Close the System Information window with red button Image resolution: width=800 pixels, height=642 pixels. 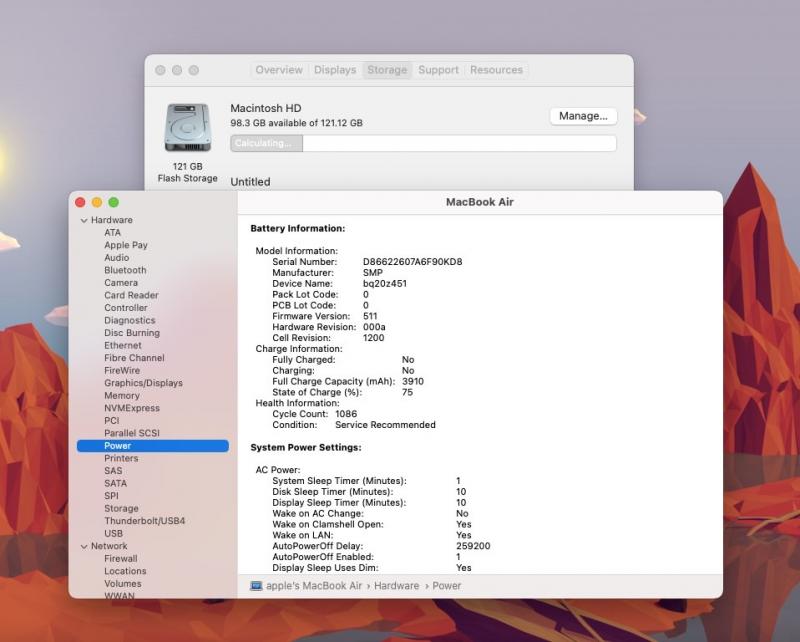point(80,203)
